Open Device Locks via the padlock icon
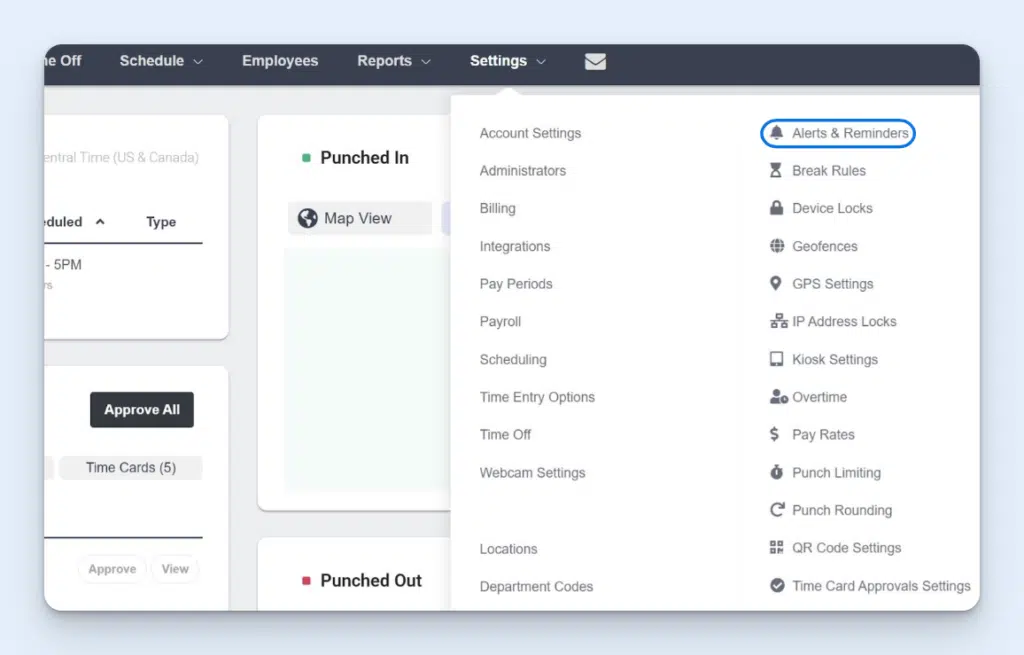This screenshot has height=655, width=1024. (x=776, y=208)
